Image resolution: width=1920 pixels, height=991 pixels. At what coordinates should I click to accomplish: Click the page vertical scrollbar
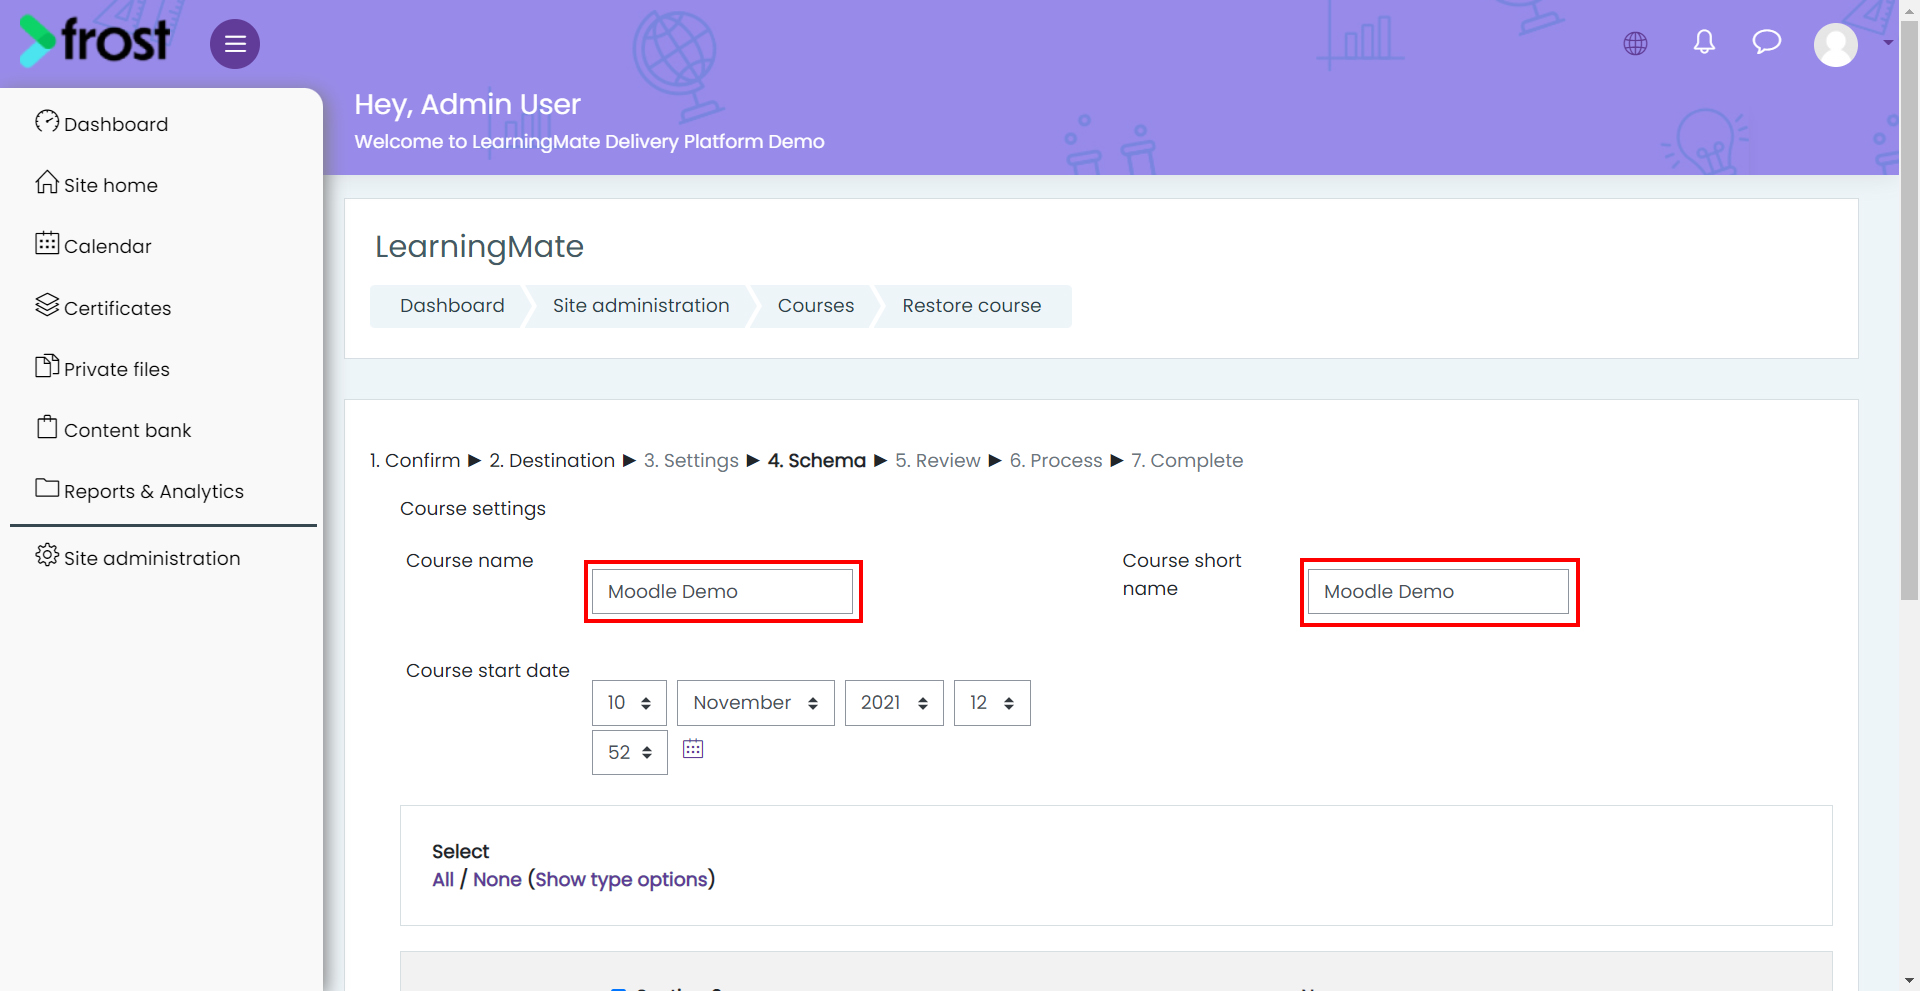(1909, 310)
